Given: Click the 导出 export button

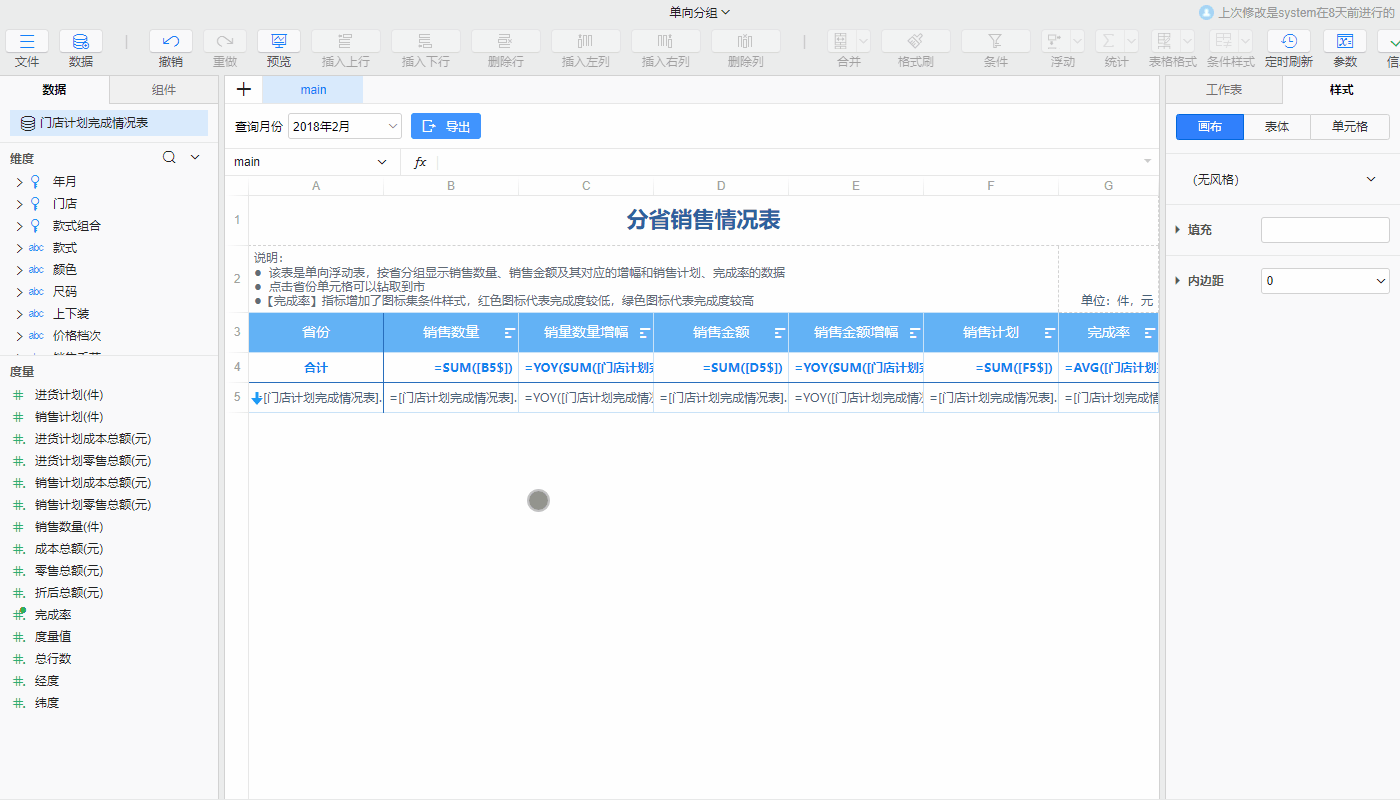Looking at the screenshot, I should pyautogui.click(x=445, y=126).
